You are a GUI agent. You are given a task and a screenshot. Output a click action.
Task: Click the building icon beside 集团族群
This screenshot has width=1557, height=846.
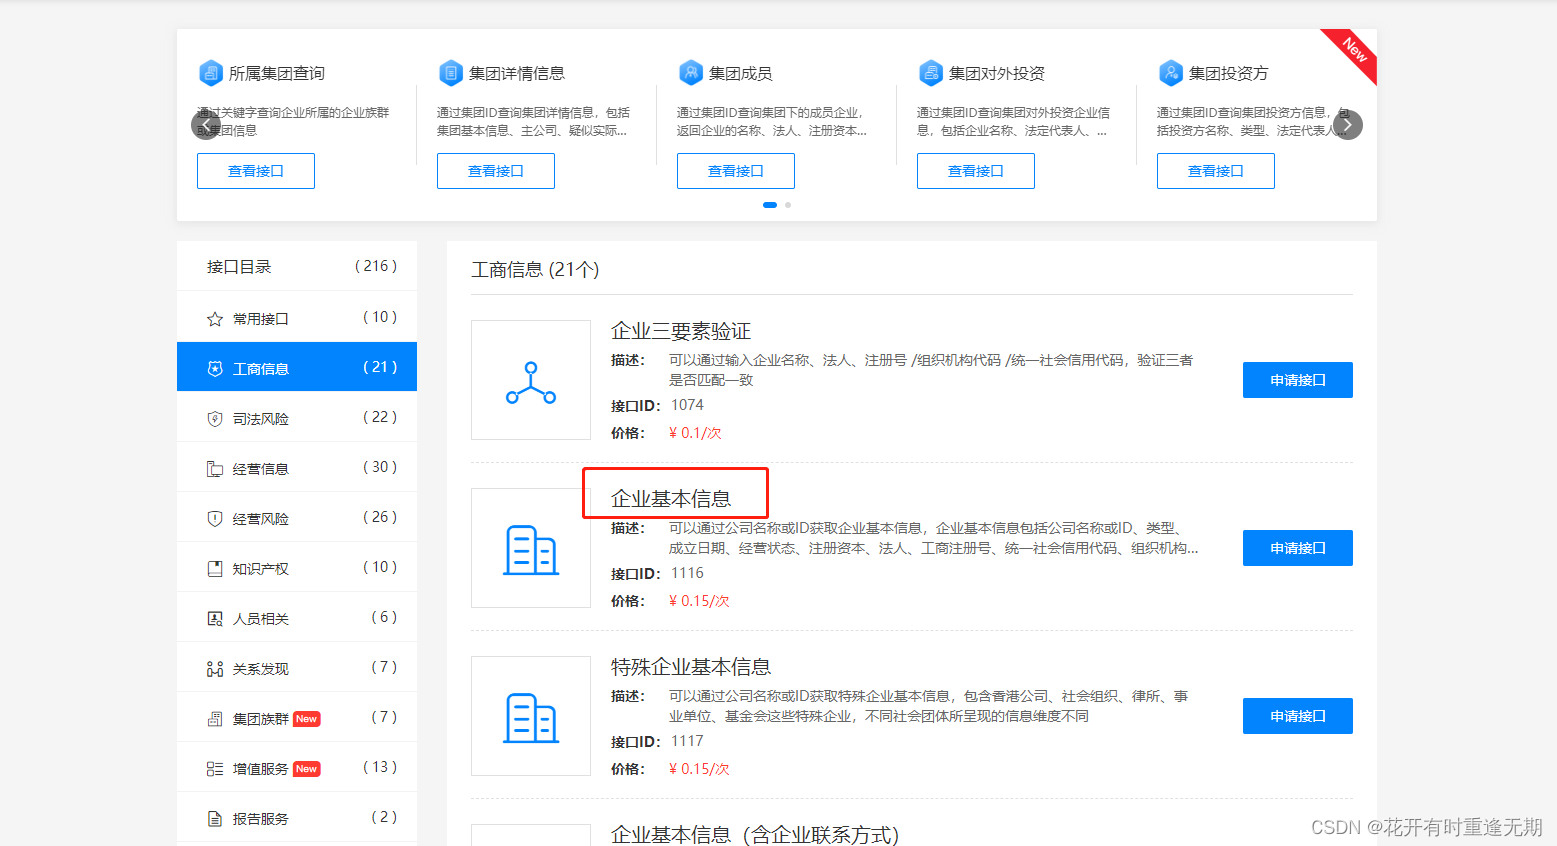click(214, 719)
